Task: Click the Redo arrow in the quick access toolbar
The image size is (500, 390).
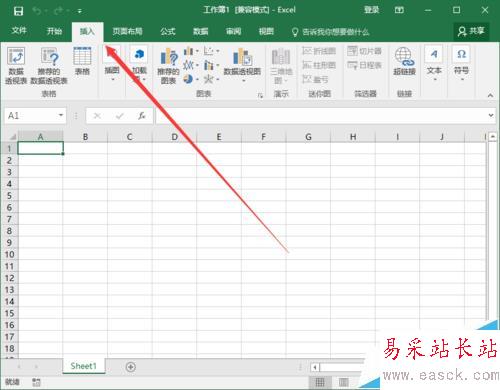Action: [x=58, y=11]
